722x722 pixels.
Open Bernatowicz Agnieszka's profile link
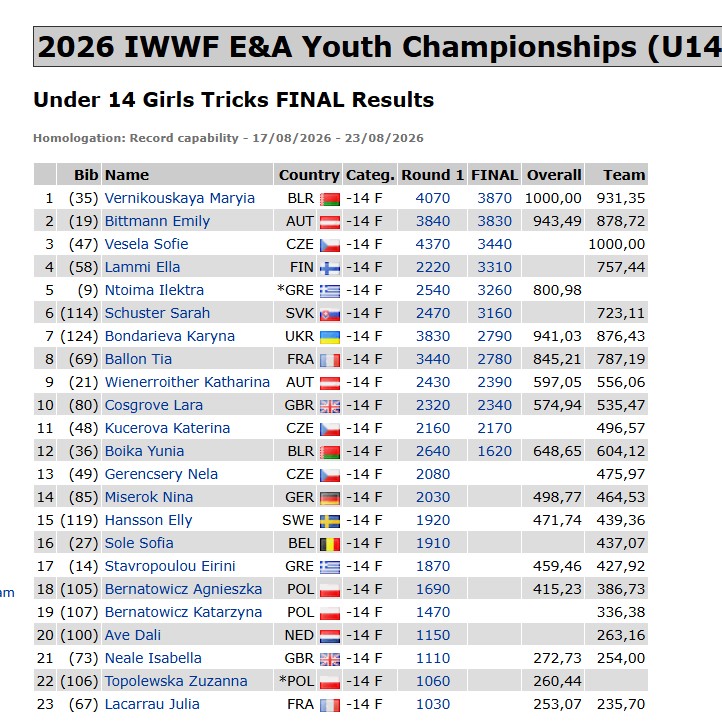[x=183, y=589]
